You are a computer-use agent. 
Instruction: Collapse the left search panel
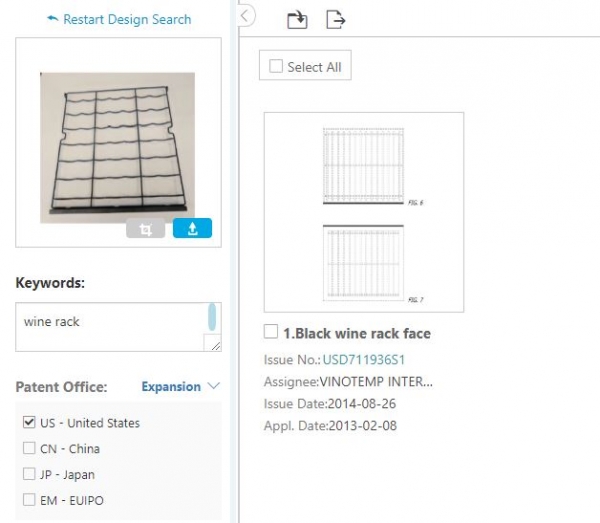point(246,16)
